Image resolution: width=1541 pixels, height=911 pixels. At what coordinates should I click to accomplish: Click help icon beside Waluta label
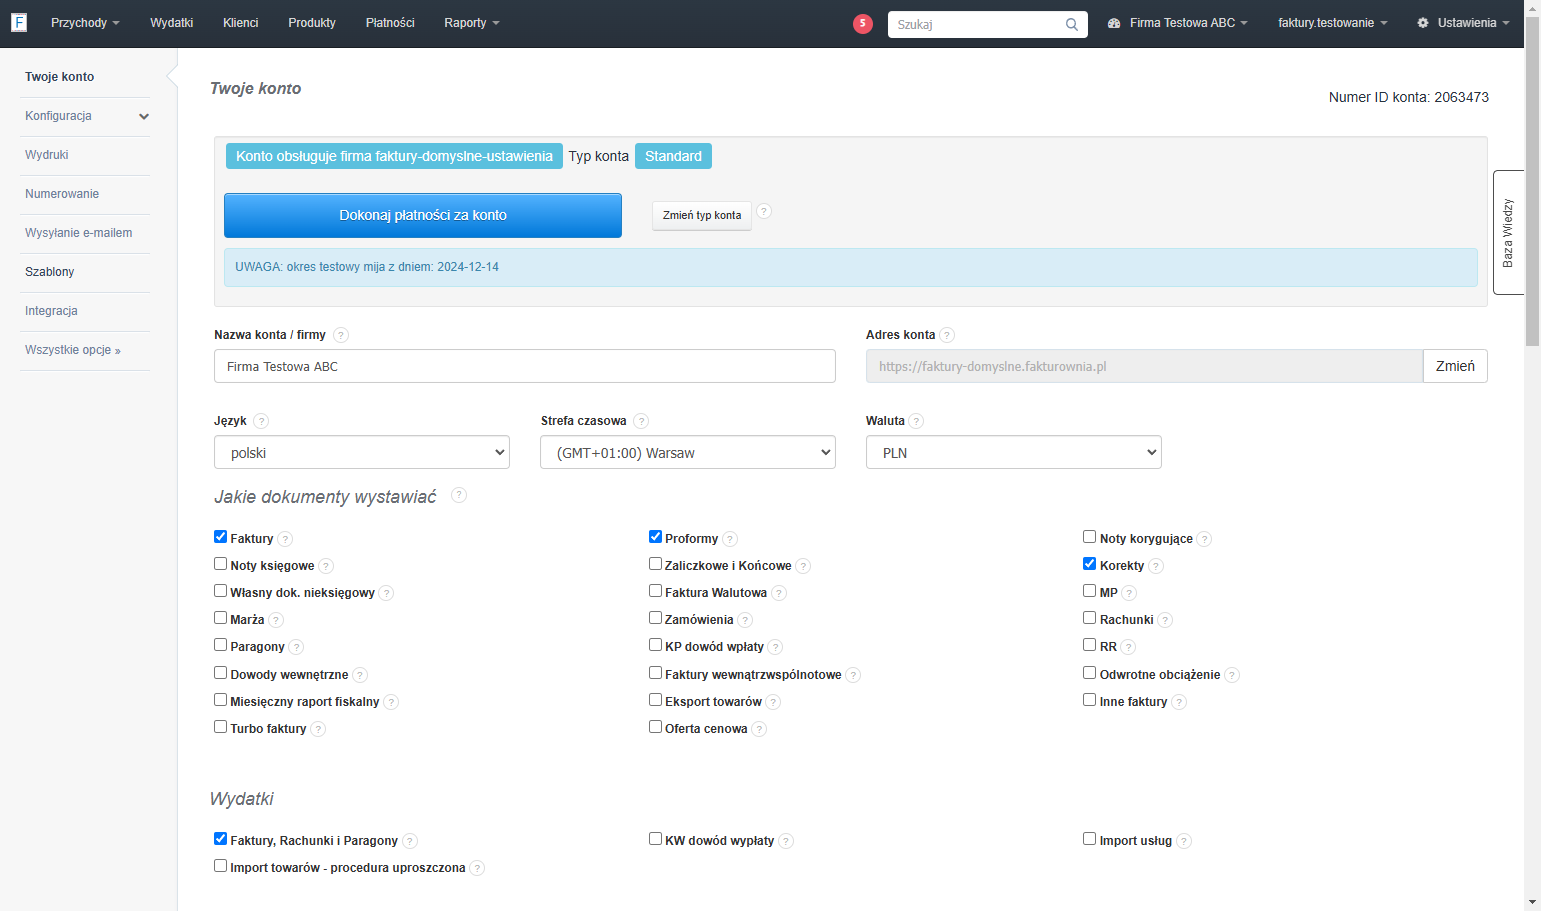coord(916,421)
